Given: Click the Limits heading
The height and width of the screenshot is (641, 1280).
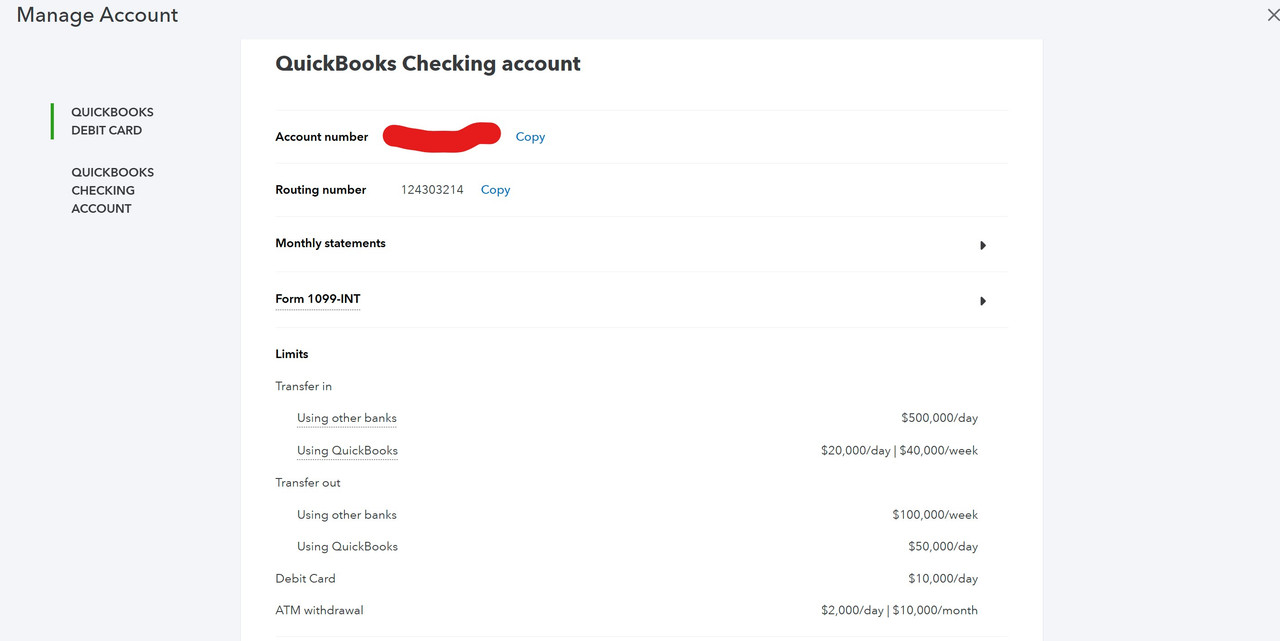Looking at the screenshot, I should pyautogui.click(x=292, y=354).
